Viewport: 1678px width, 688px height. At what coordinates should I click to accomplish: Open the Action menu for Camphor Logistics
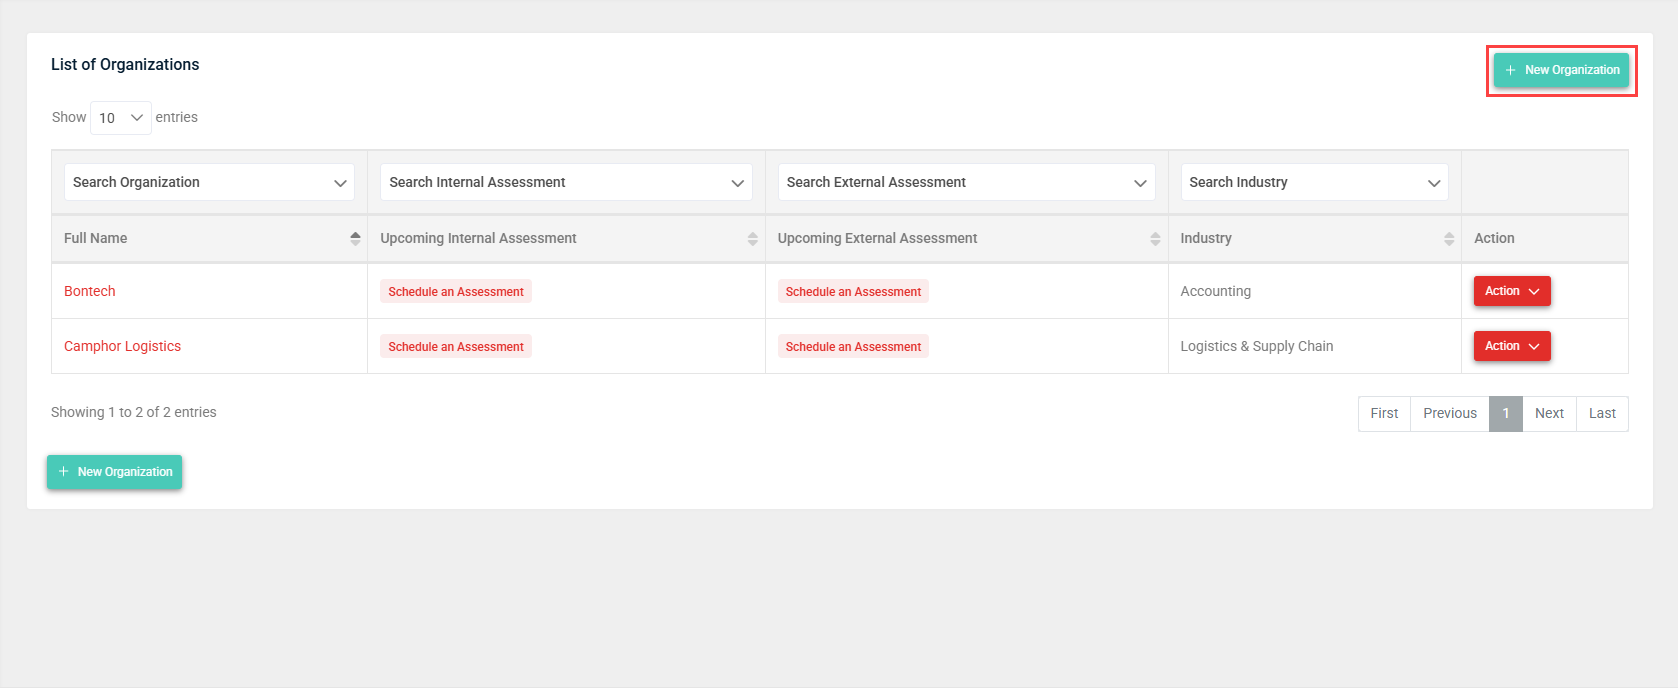tap(1511, 346)
